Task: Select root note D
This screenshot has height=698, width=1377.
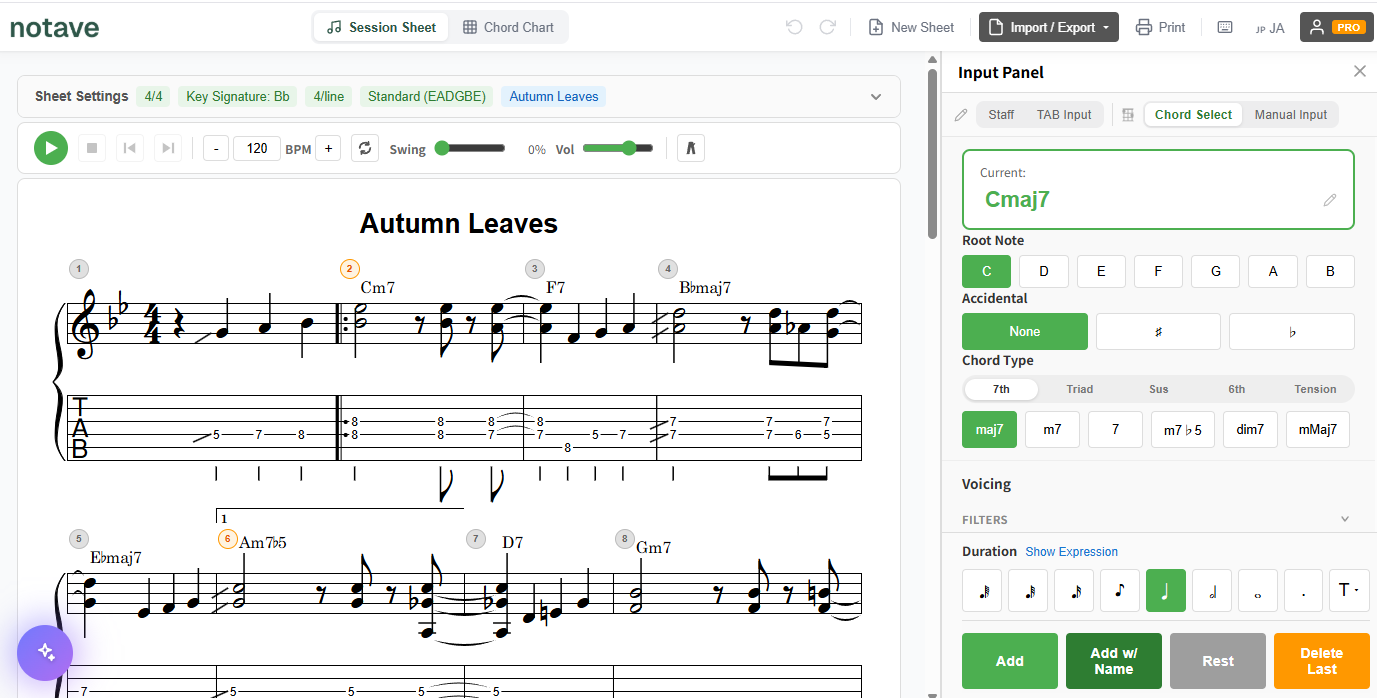Action: (1044, 271)
